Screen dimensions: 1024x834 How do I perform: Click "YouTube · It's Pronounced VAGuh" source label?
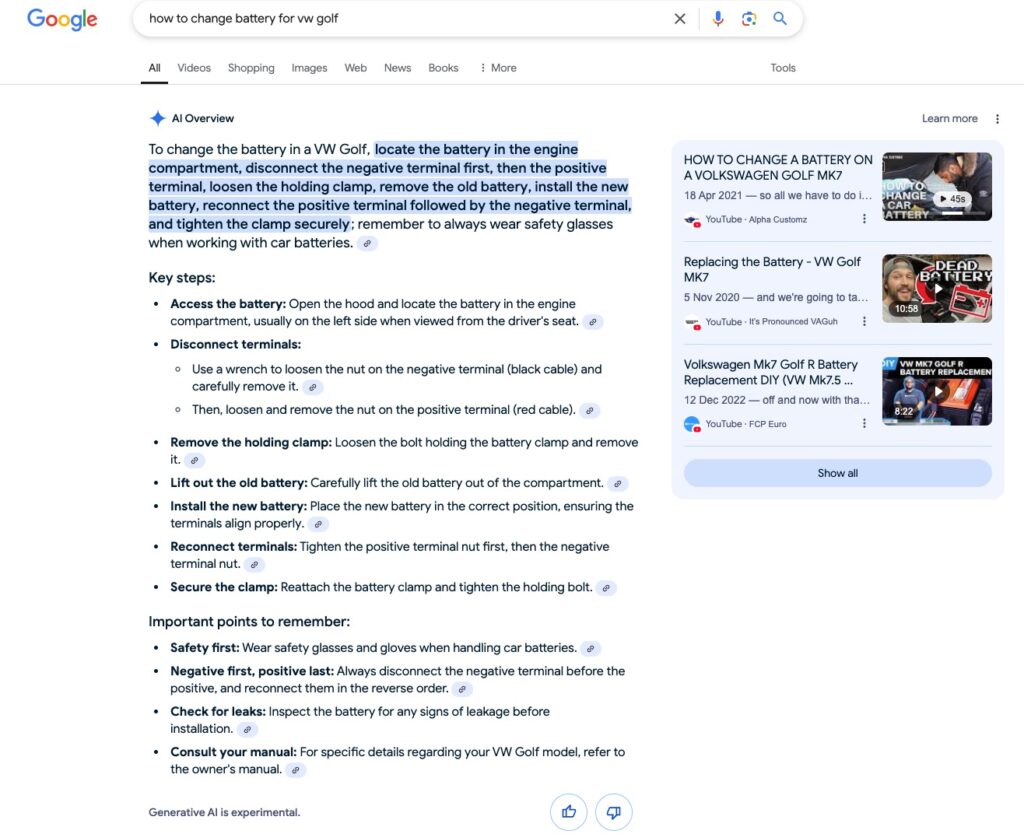click(x=771, y=321)
